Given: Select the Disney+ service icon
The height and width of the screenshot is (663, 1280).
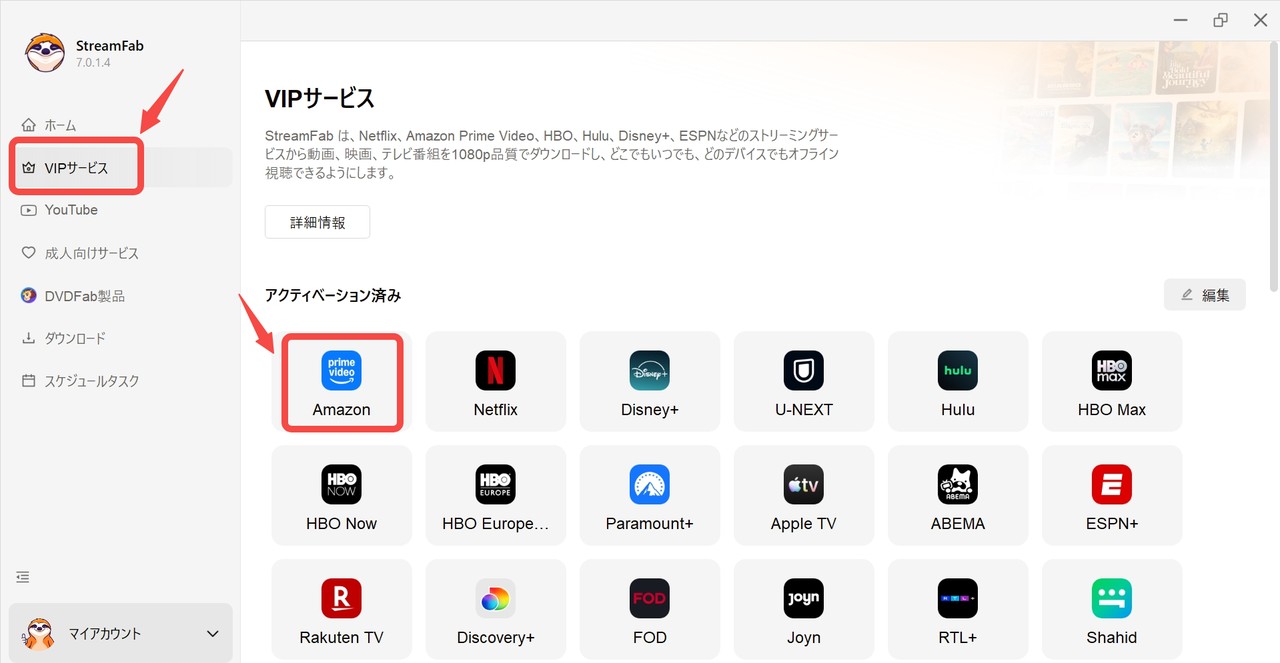Looking at the screenshot, I should tap(649, 381).
